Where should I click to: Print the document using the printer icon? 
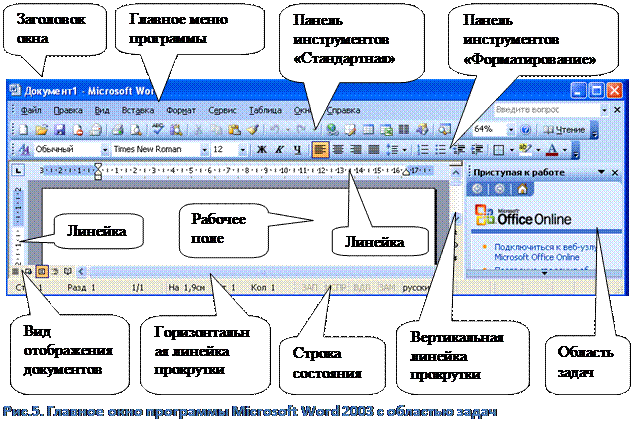[117, 130]
